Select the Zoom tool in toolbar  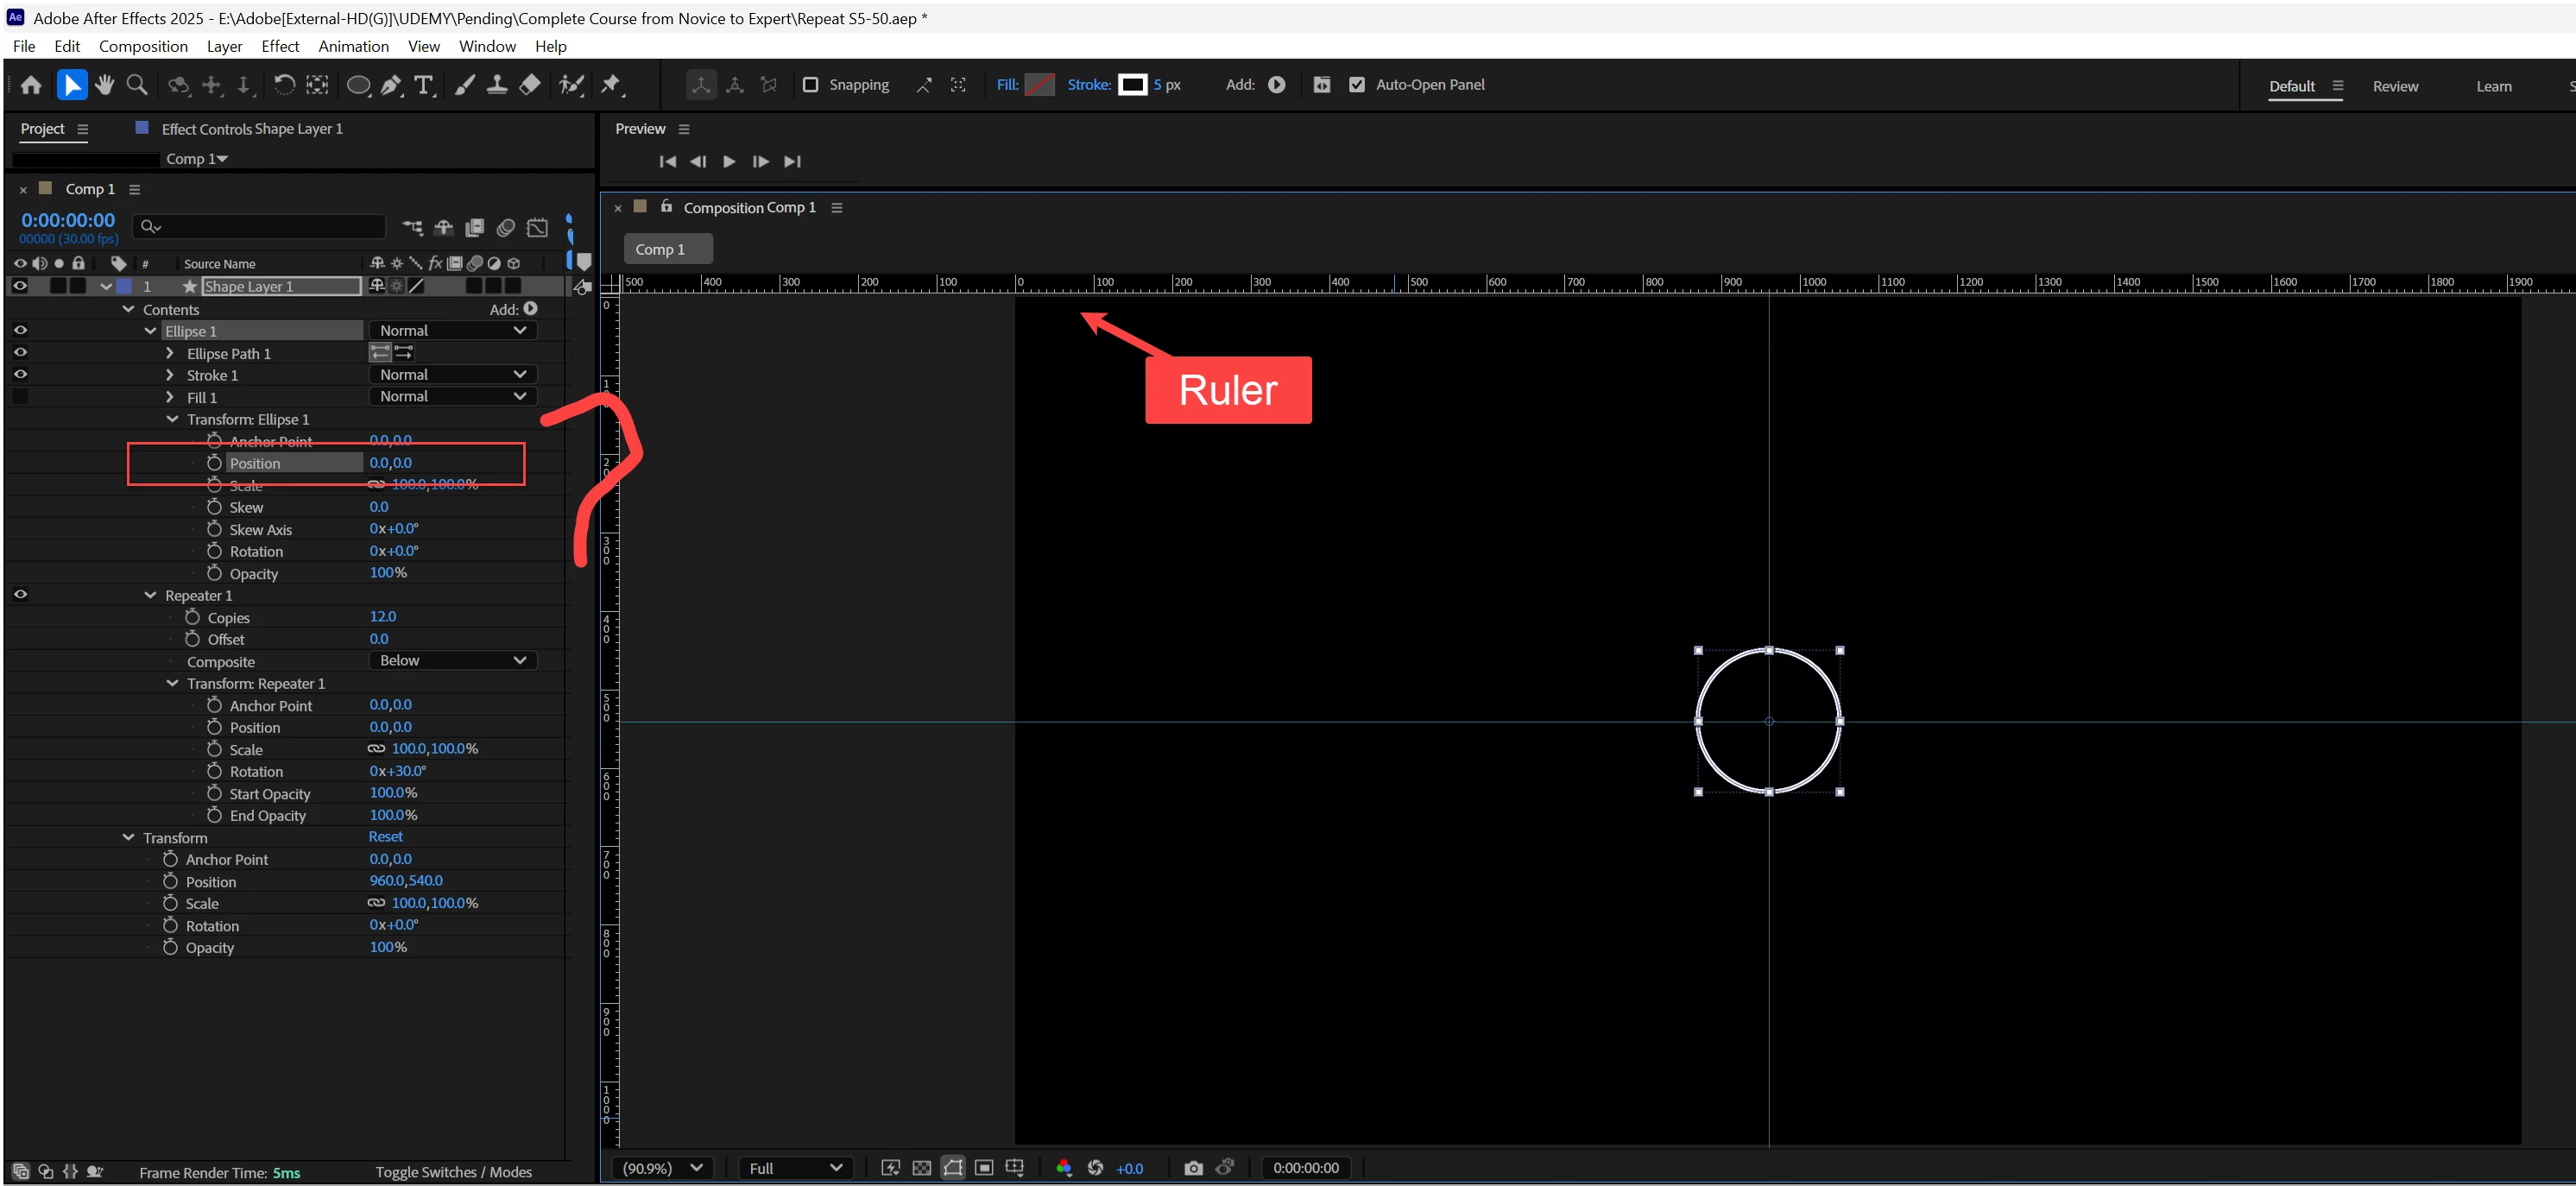(x=137, y=85)
